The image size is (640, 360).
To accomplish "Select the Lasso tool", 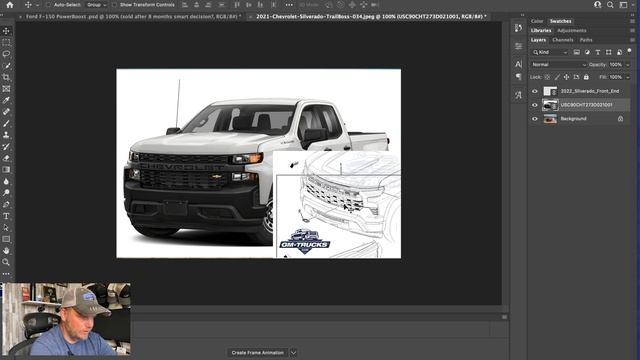I will [x=6, y=54].
